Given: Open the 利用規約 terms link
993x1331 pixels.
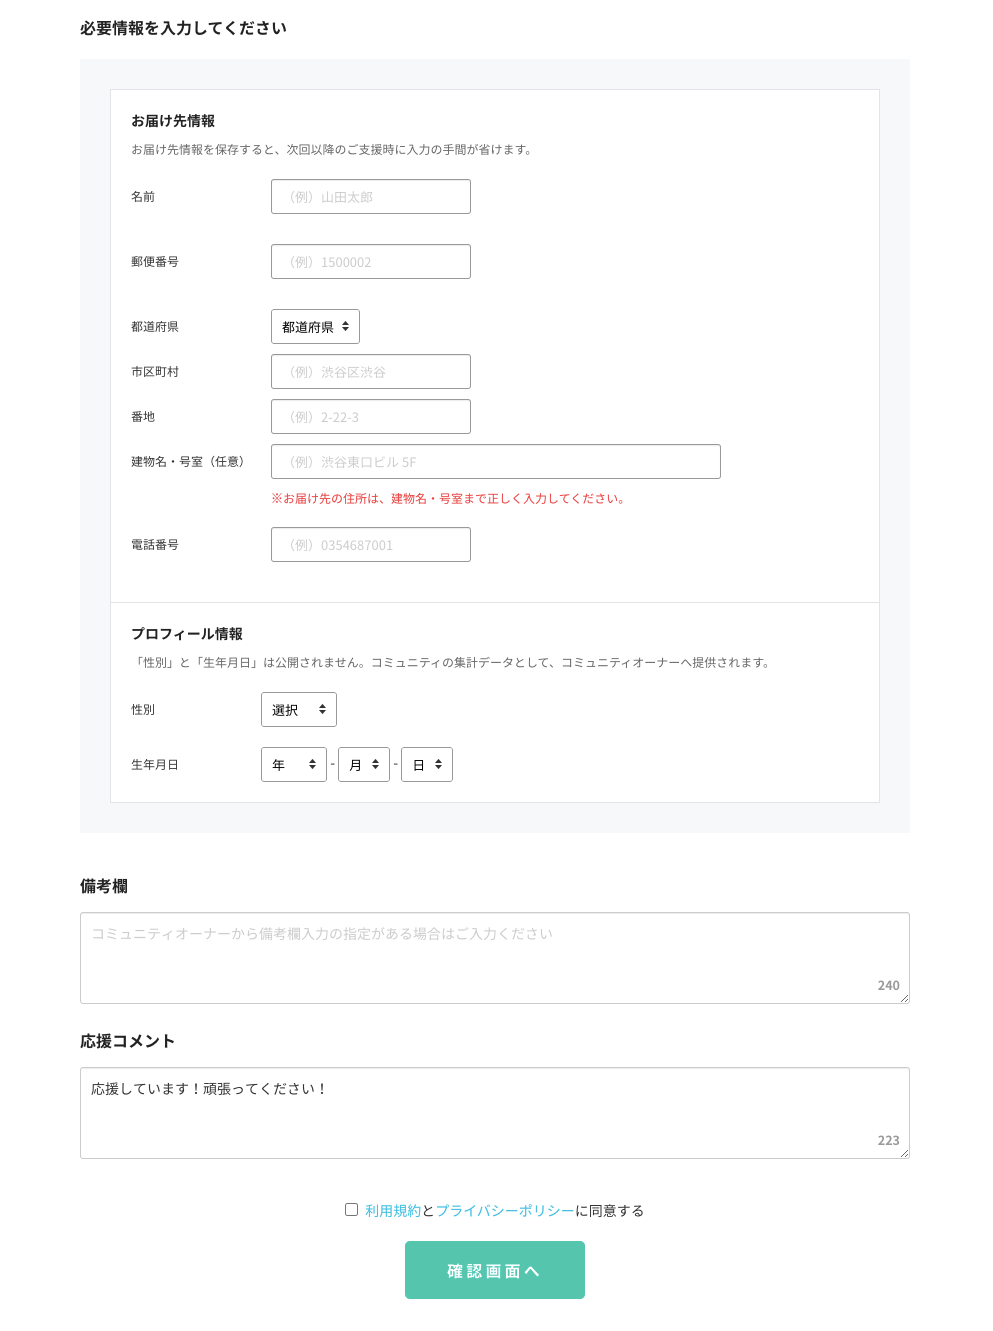Looking at the screenshot, I should 393,1211.
